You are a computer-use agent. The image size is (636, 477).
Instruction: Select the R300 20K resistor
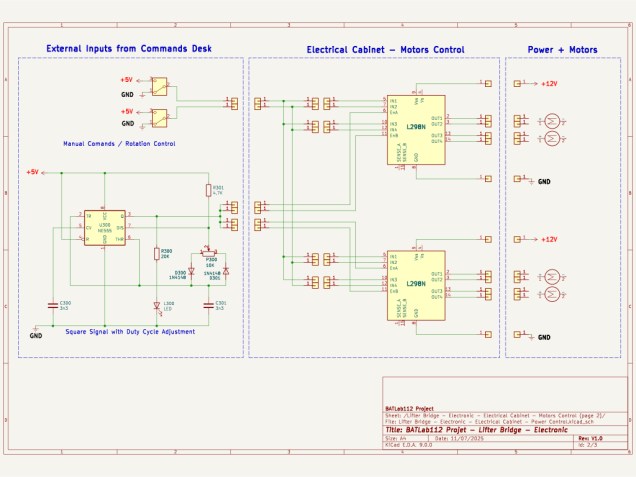[156, 254]
